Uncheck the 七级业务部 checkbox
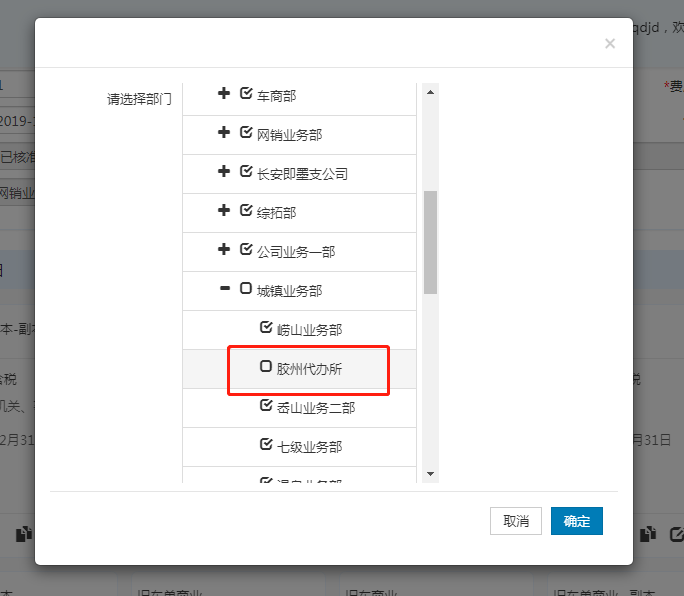The height and width of the screenshot is (596, 684). 266,445
